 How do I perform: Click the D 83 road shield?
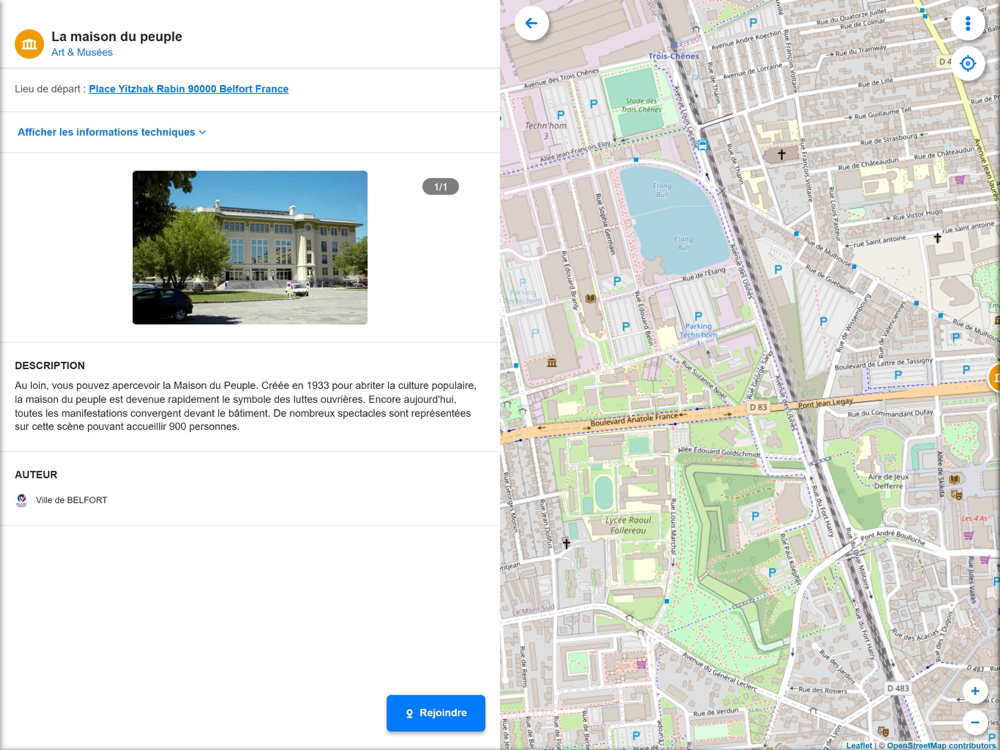click(758, 407)
